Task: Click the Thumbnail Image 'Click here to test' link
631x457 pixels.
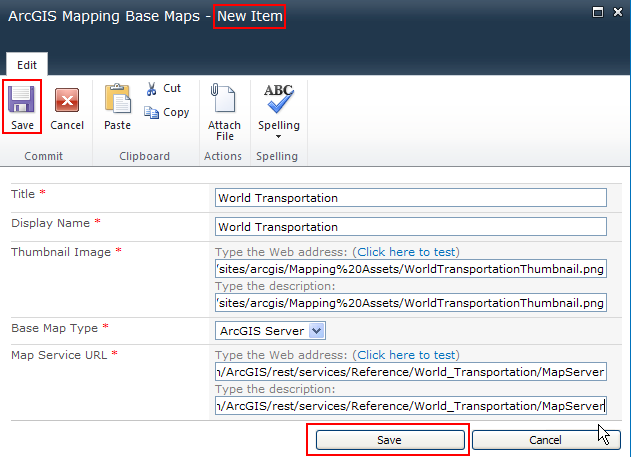Action: point(407,251)
